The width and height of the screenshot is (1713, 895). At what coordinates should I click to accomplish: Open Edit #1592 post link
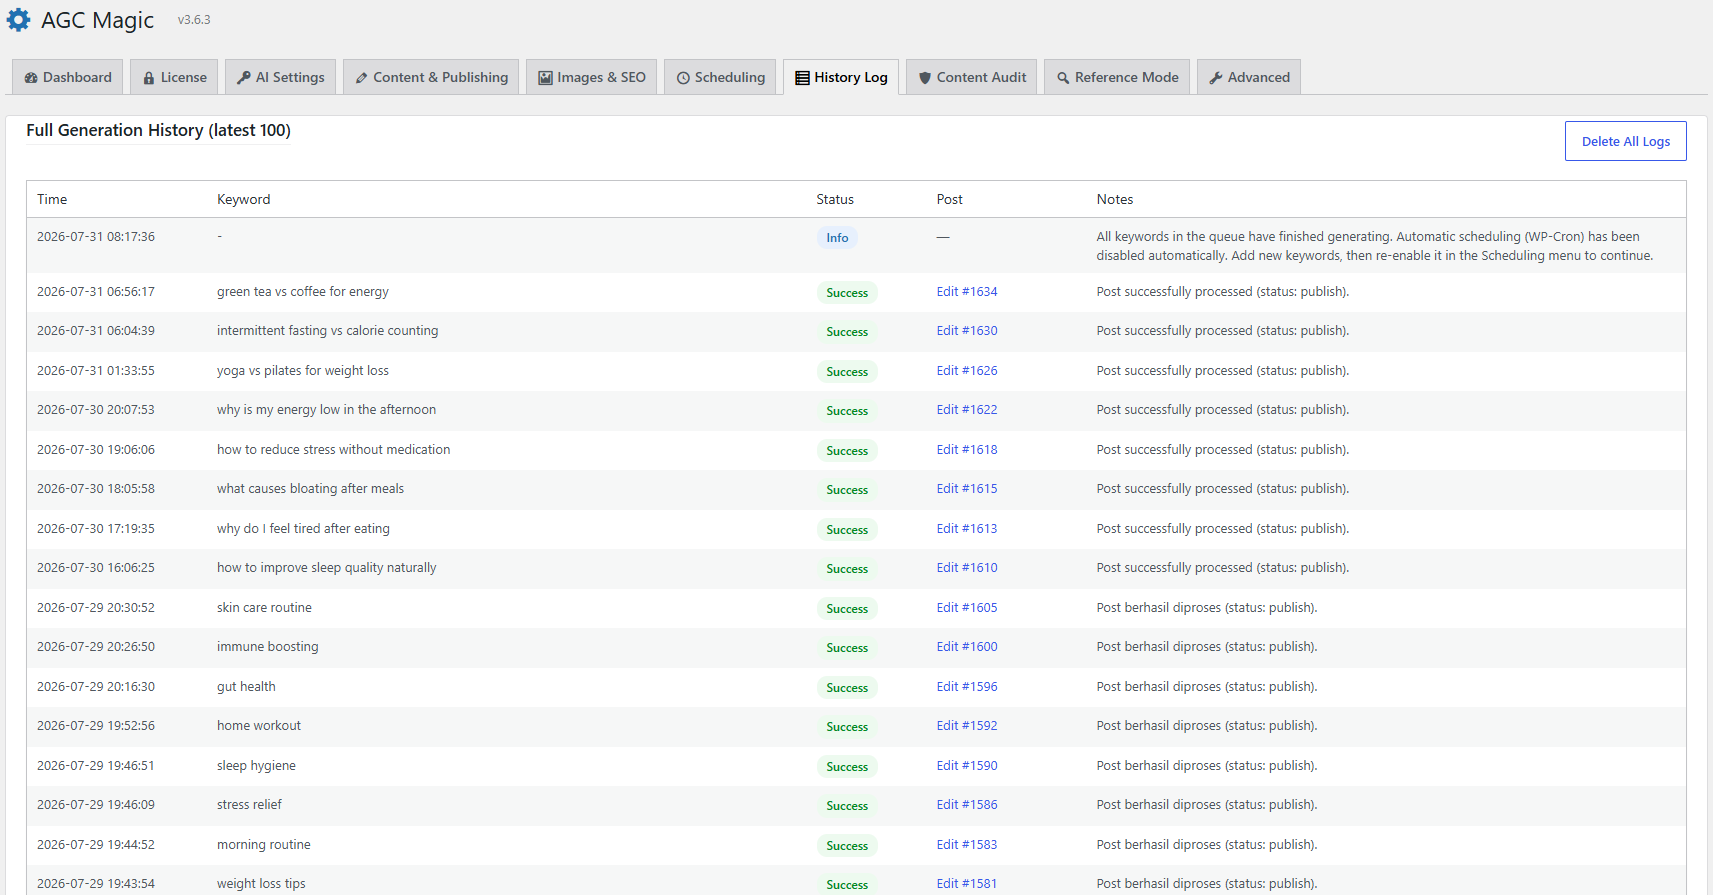point(966,726)
